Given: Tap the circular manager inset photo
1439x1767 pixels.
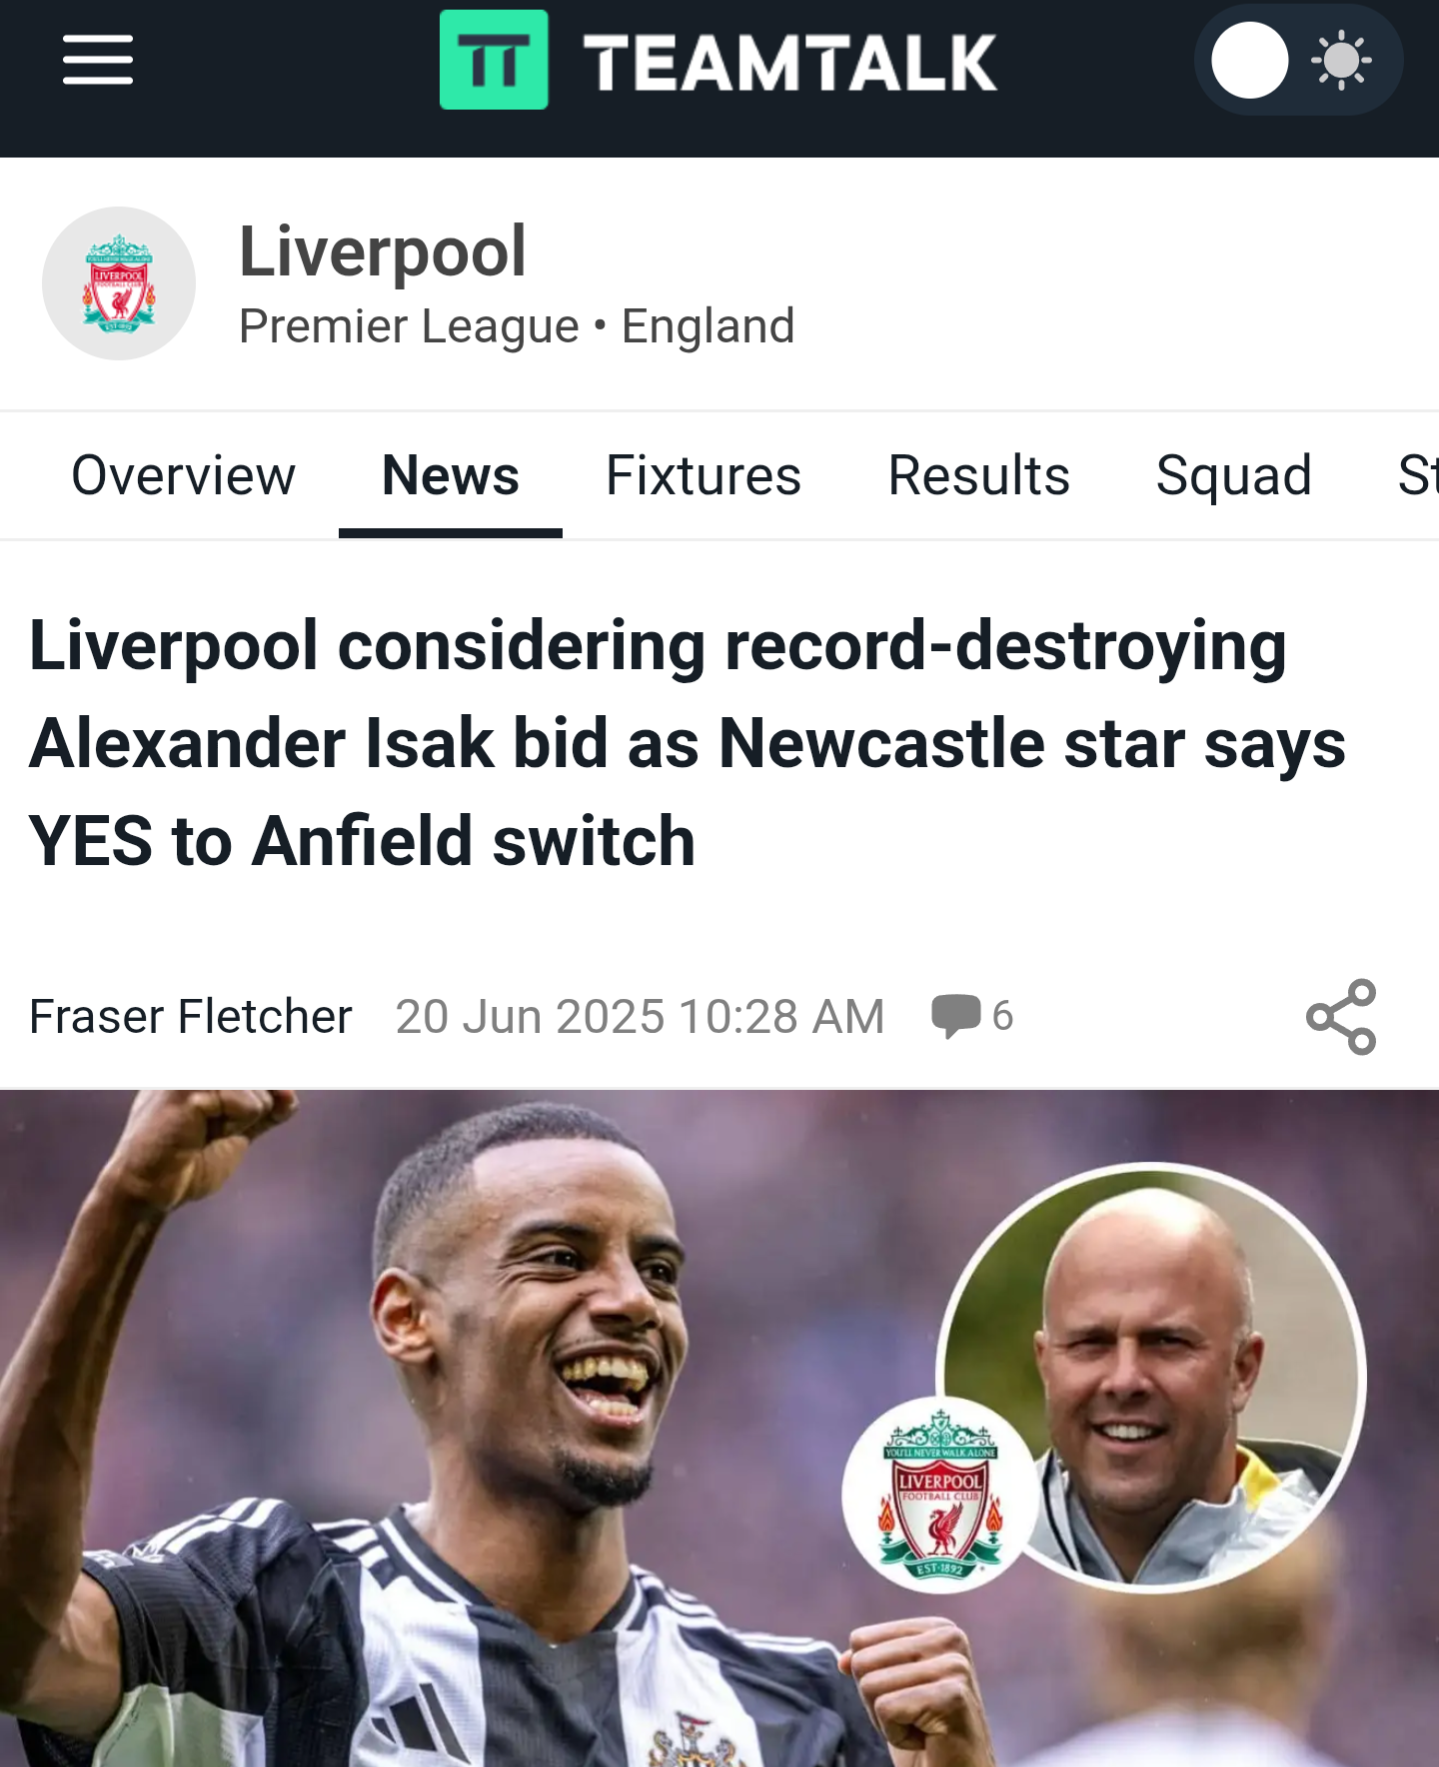Looking at the screenshot, I should click(x=1152, y=1378).
